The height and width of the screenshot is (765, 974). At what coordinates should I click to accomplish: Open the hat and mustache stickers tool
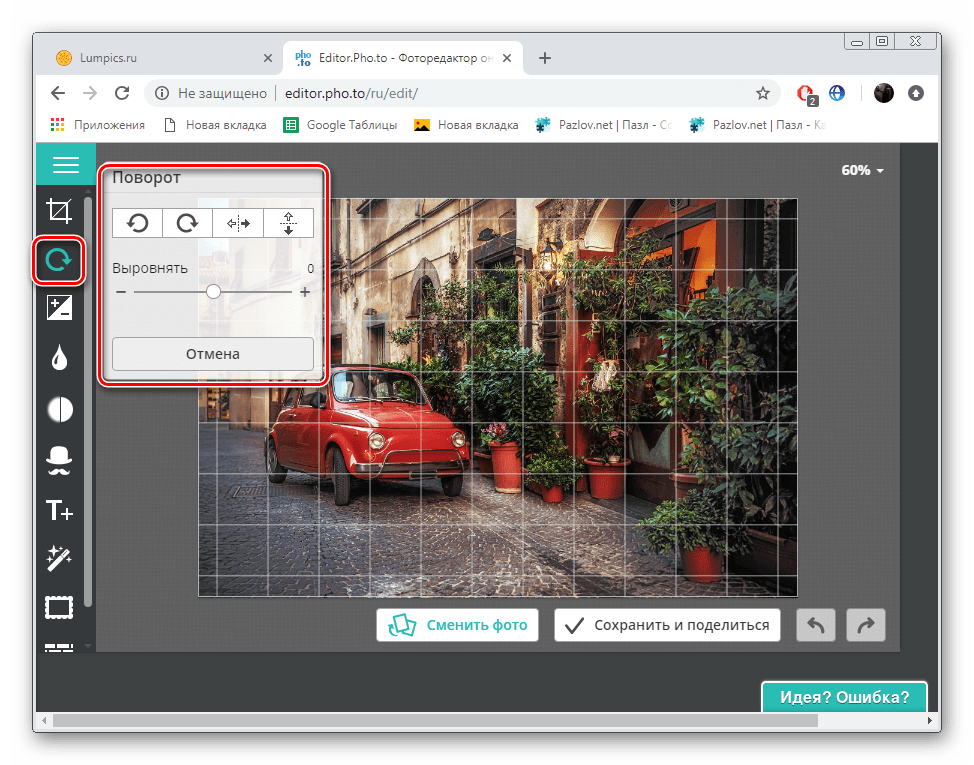click(x=60, y=461)
